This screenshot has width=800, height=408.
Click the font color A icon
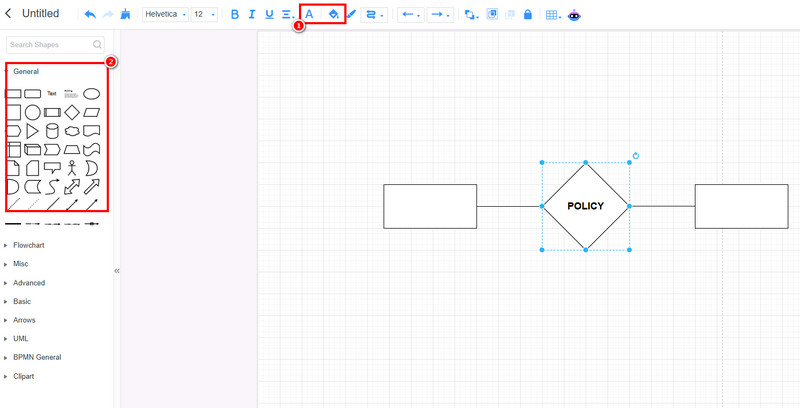point(309,14)
